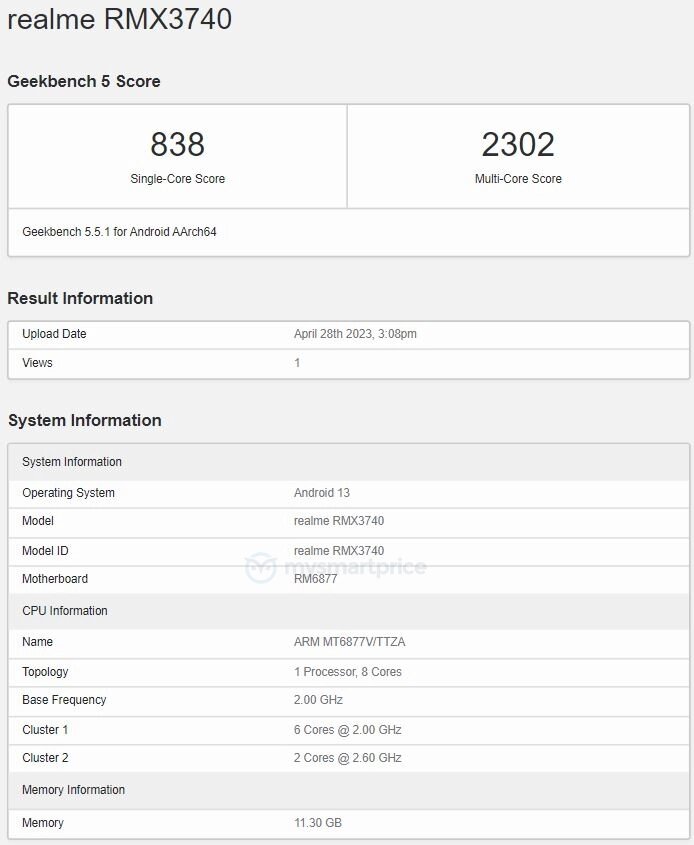Screen dimensions: 694x845
Task: Click the Model ID row label
Action: point(45,551)
